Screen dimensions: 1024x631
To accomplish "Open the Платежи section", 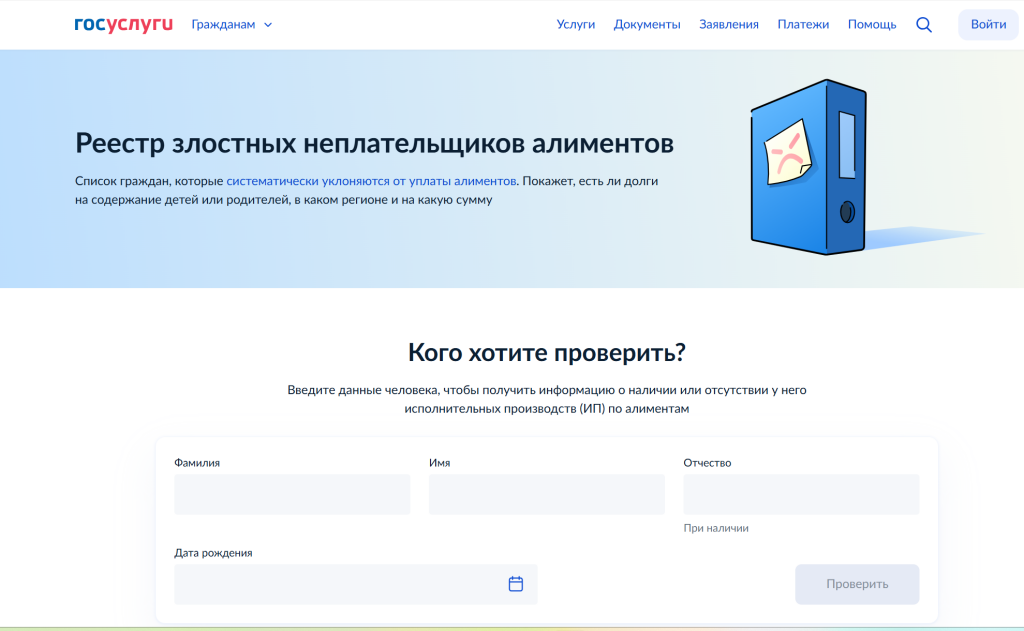I will click(803, 24).
